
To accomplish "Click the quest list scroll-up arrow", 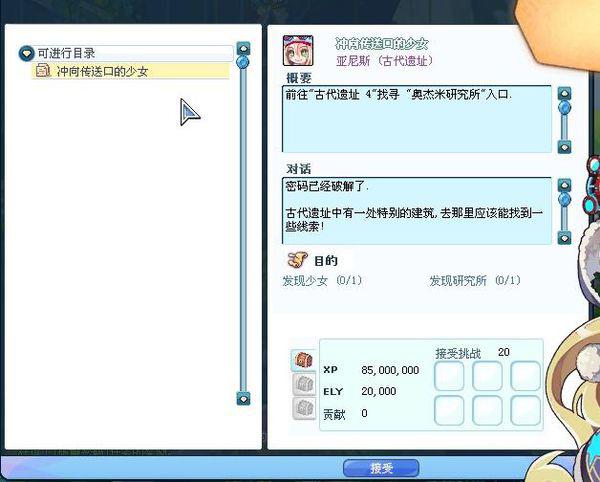I will (243, 48).
